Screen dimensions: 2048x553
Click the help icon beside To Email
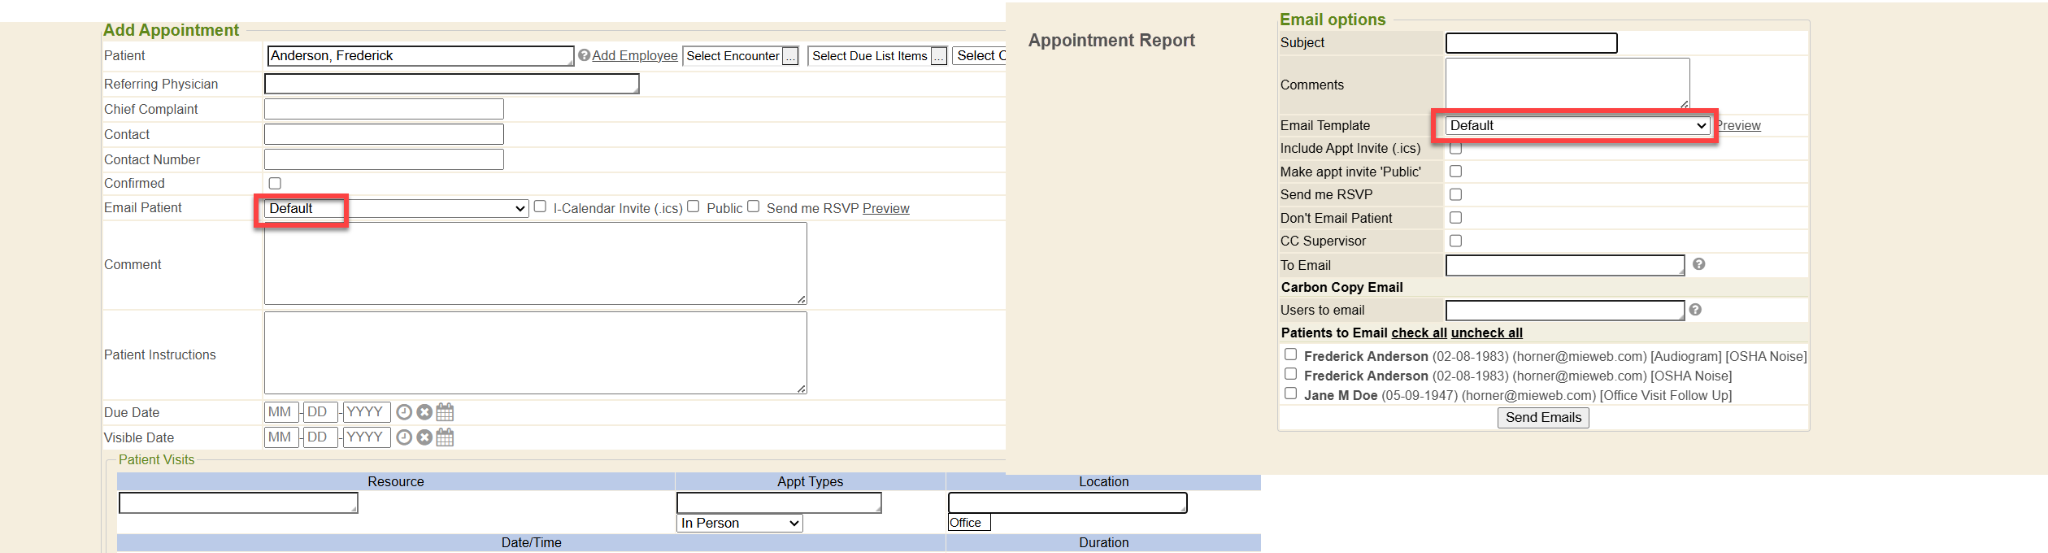pyautogui.click(x=1699, y=264)
